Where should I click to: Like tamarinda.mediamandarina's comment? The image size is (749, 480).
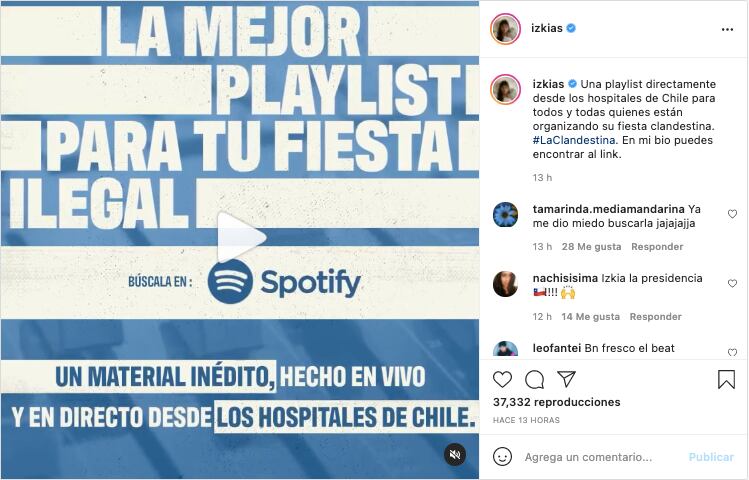(x=732, y=214)
